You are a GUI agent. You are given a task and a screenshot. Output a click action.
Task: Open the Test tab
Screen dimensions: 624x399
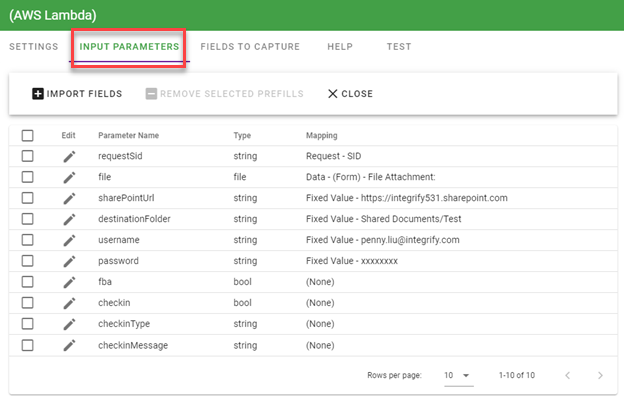click(399, 47)
